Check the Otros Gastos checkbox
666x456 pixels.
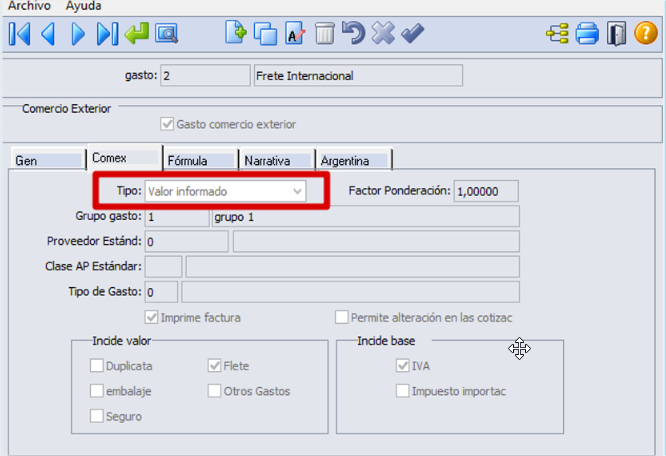(x=214, y=391)
